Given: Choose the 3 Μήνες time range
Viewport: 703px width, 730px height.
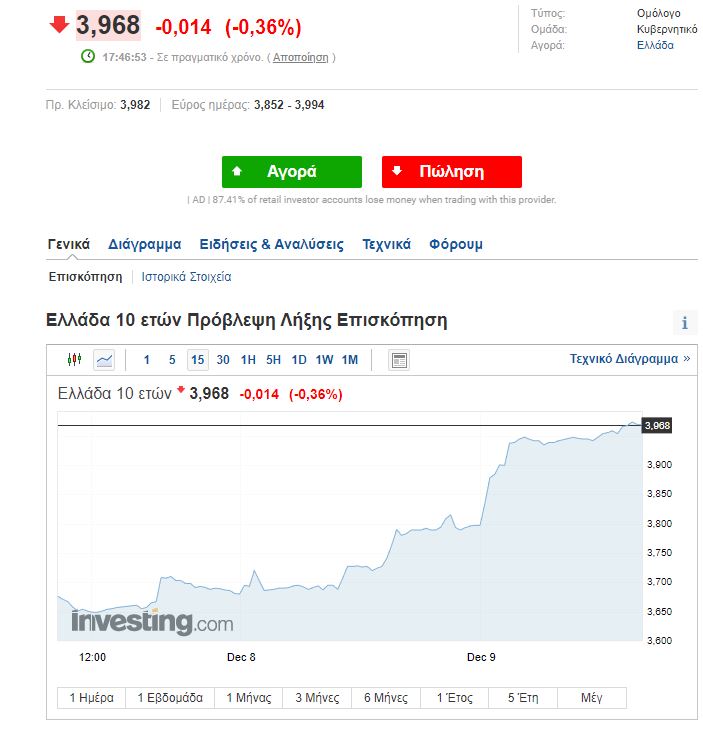Looking at the screenshot, I should (317, 698).
